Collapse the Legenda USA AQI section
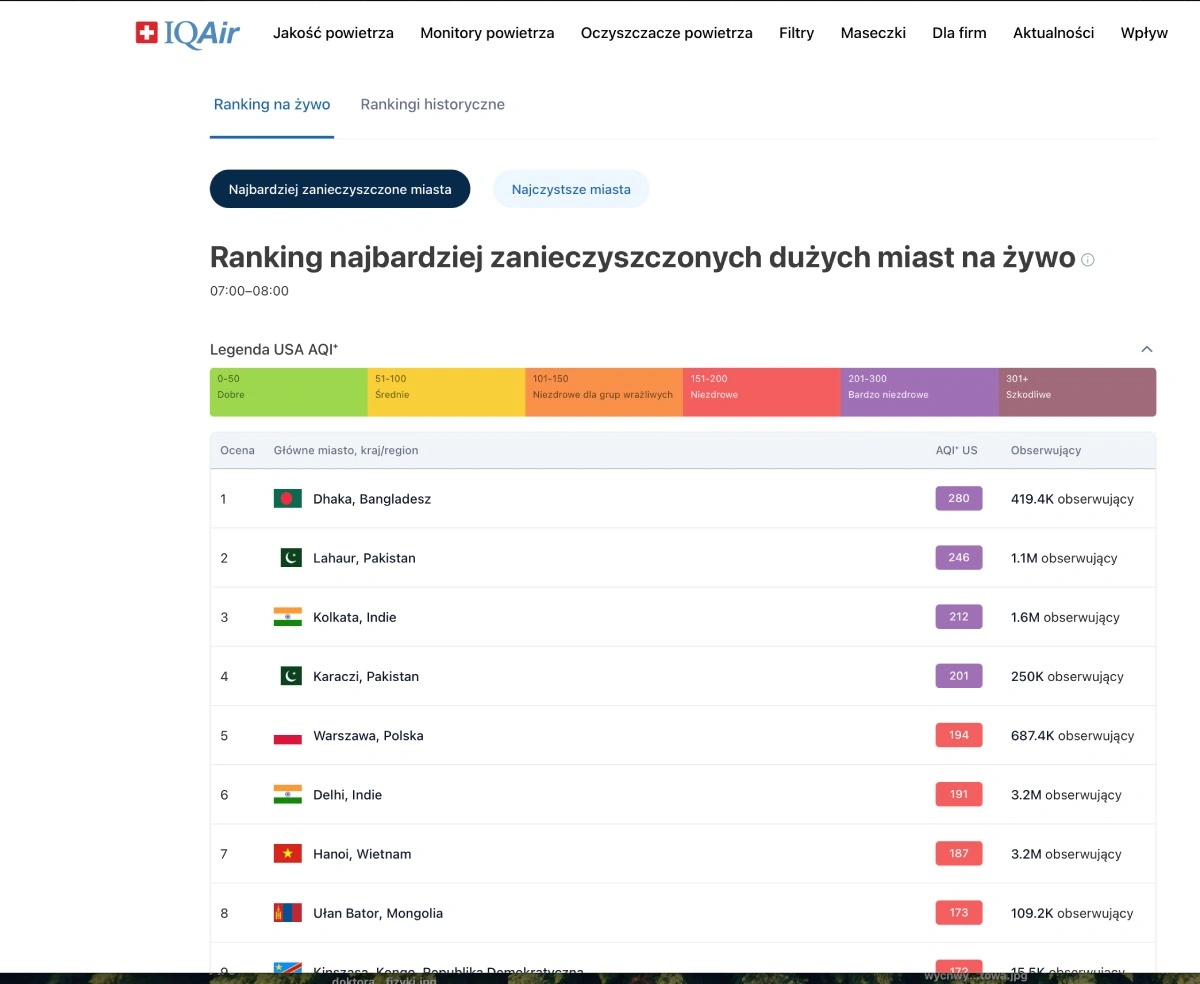The height and width of the screenshot is (984, 1200). 1147,349
